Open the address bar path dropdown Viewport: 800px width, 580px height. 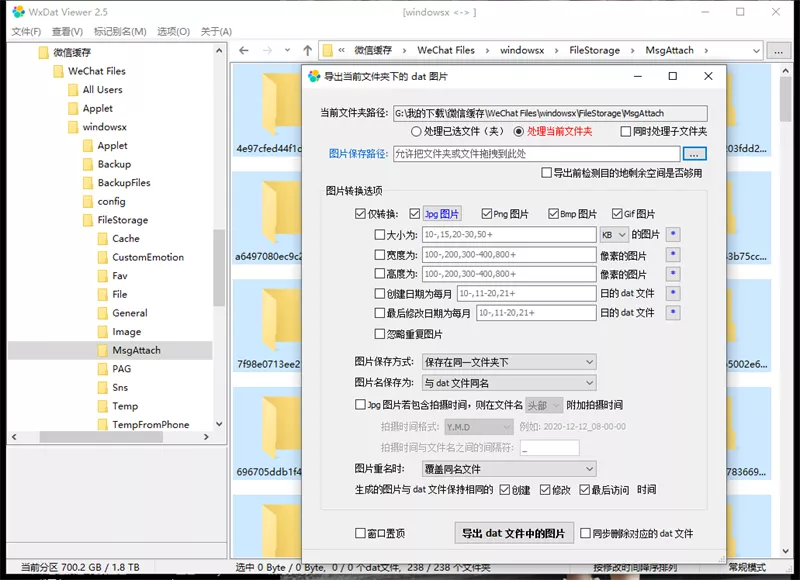coord(756,51)
